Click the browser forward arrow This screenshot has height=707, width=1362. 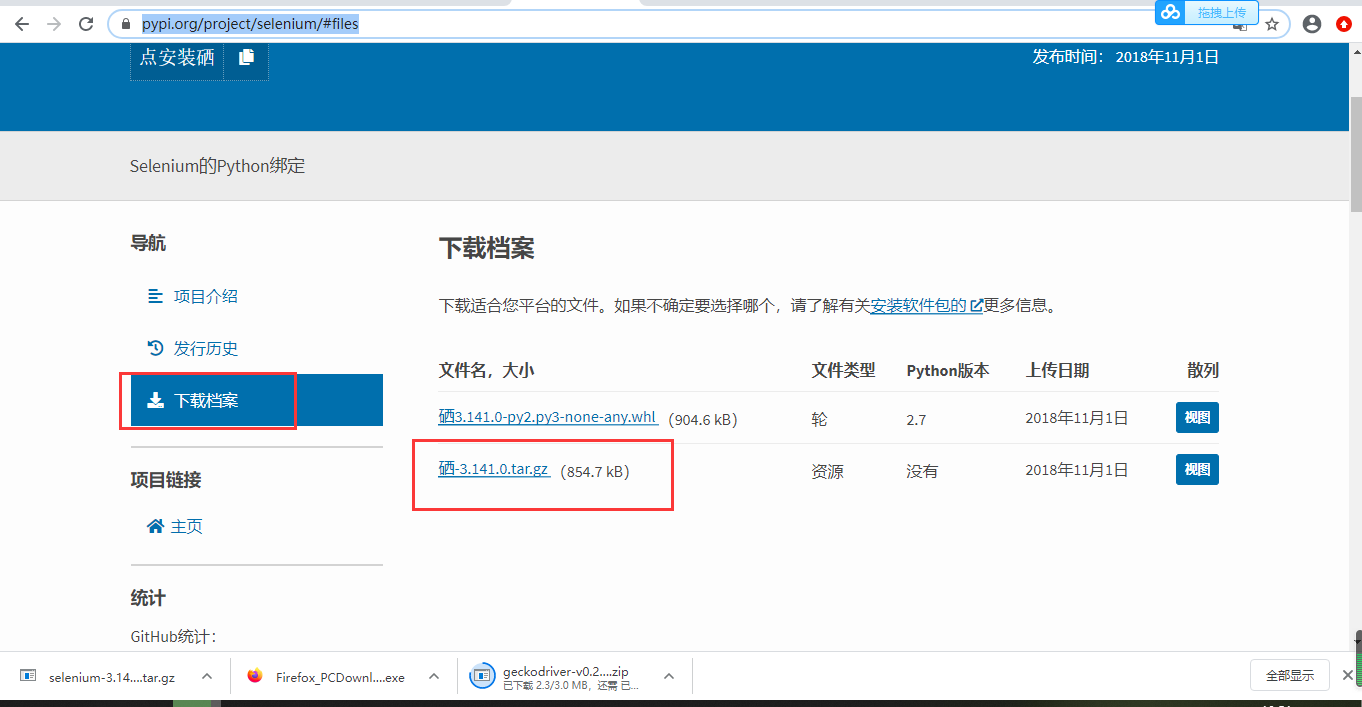coord(54,24)
